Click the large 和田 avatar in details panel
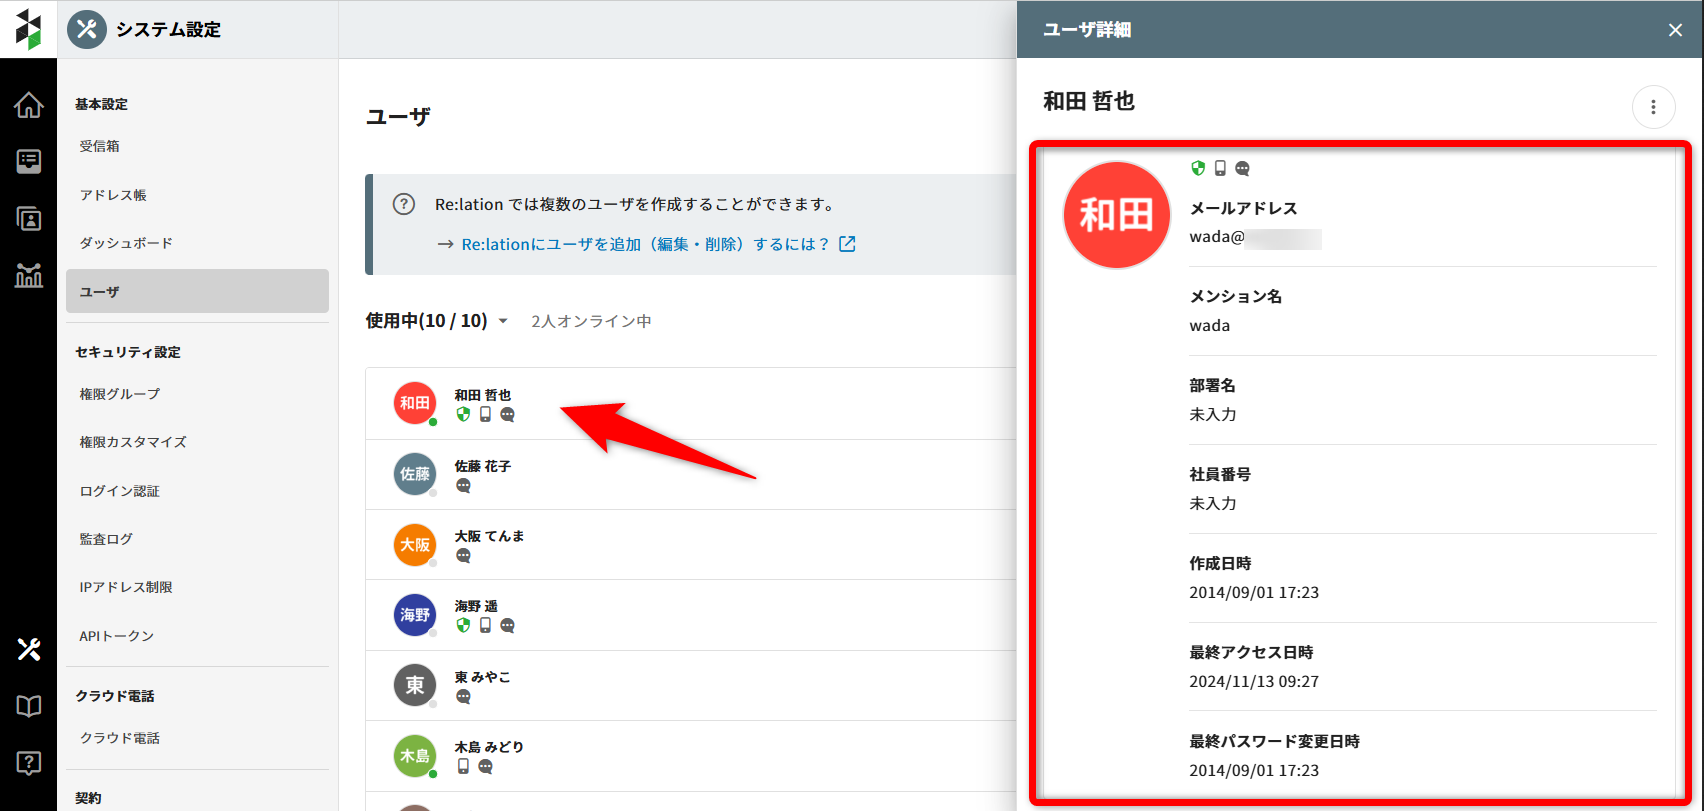Image resolution: width=1704 pixels, height=811 pixels. [1116, 215]
